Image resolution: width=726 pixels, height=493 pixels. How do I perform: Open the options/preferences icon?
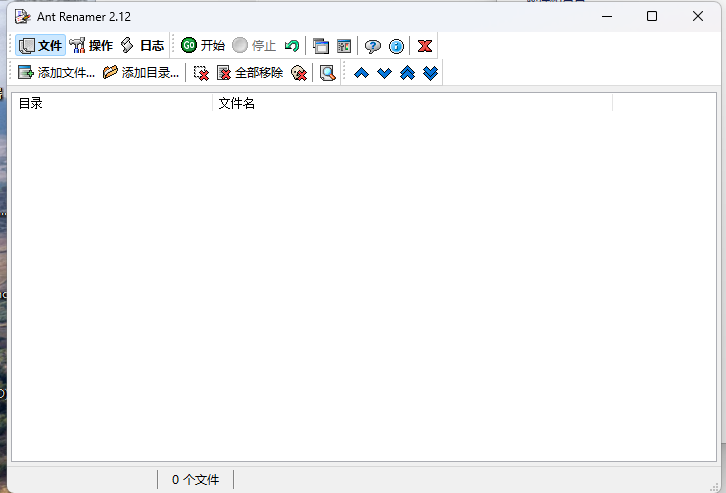coord(344,46)
